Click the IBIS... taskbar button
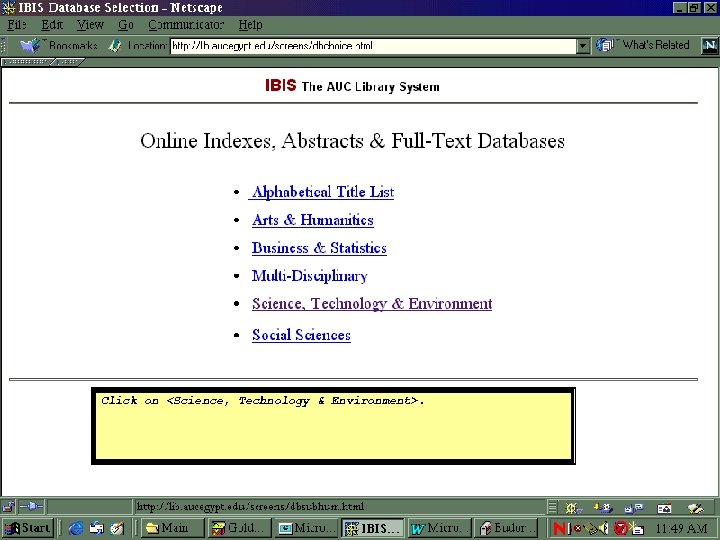This screenshot has height=540, width=720. coord(373,529)
